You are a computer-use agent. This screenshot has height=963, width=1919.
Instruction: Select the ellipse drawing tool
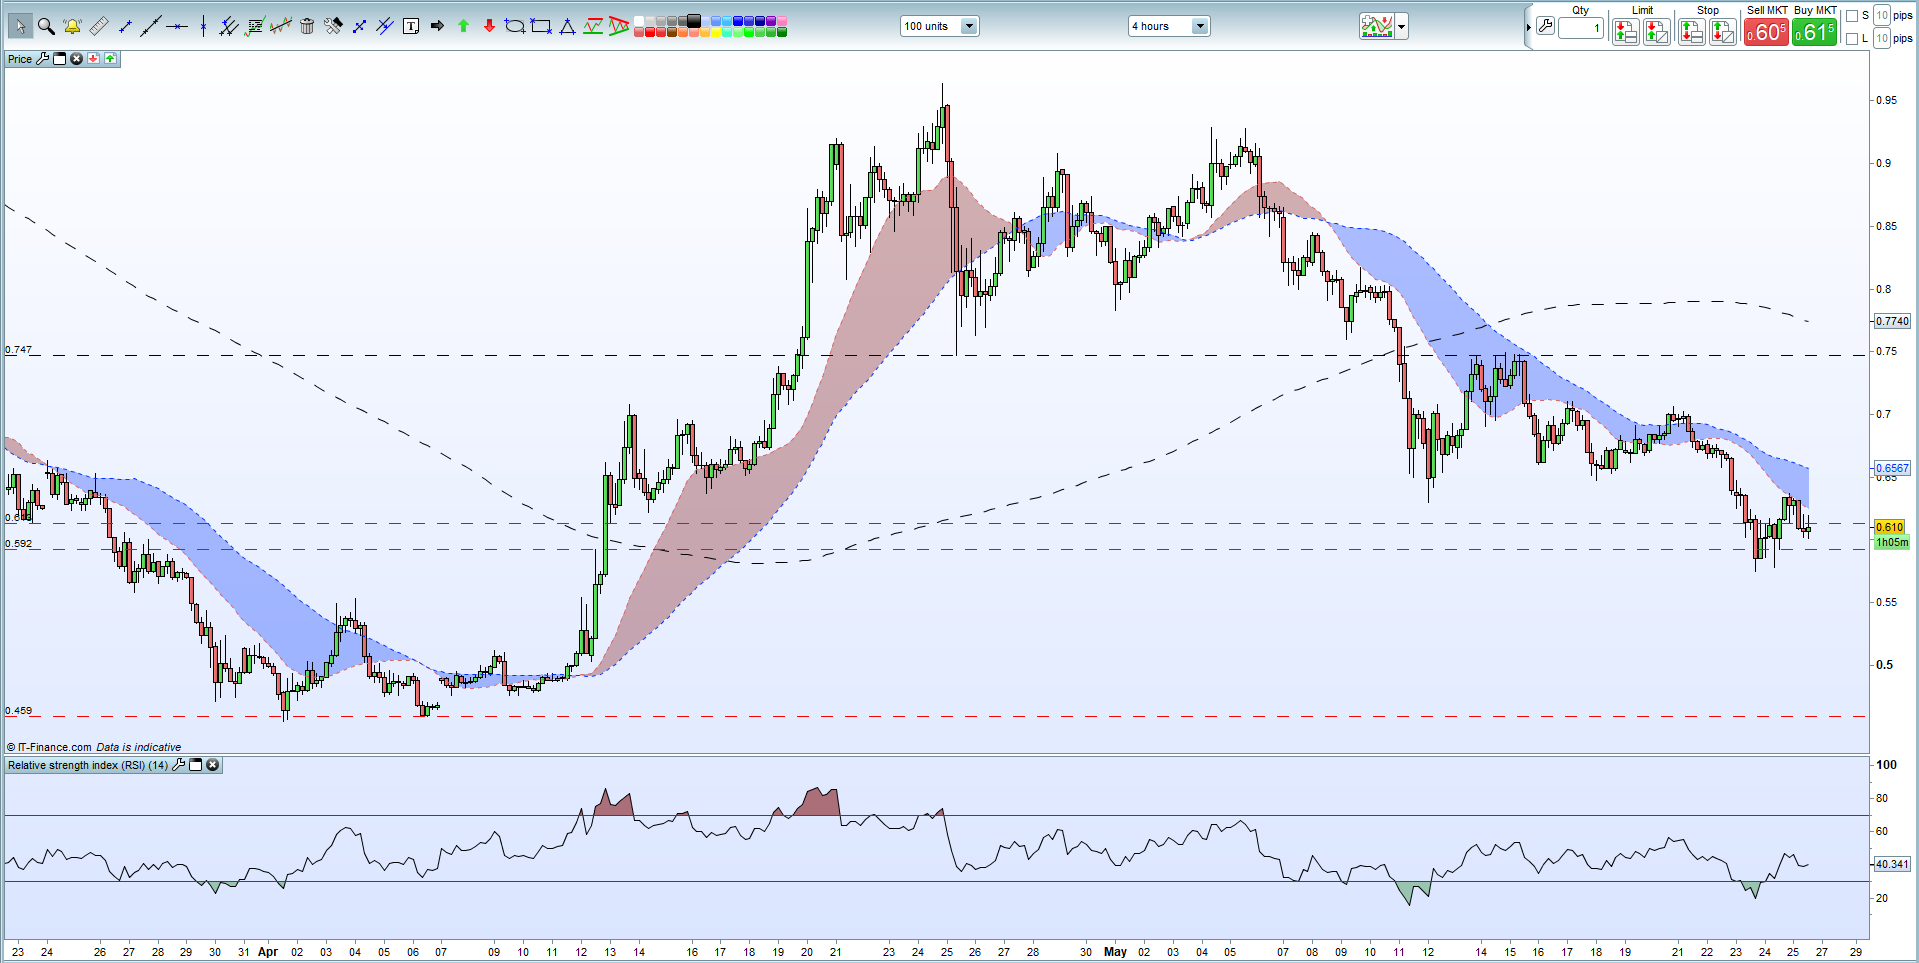click(515, 26)
